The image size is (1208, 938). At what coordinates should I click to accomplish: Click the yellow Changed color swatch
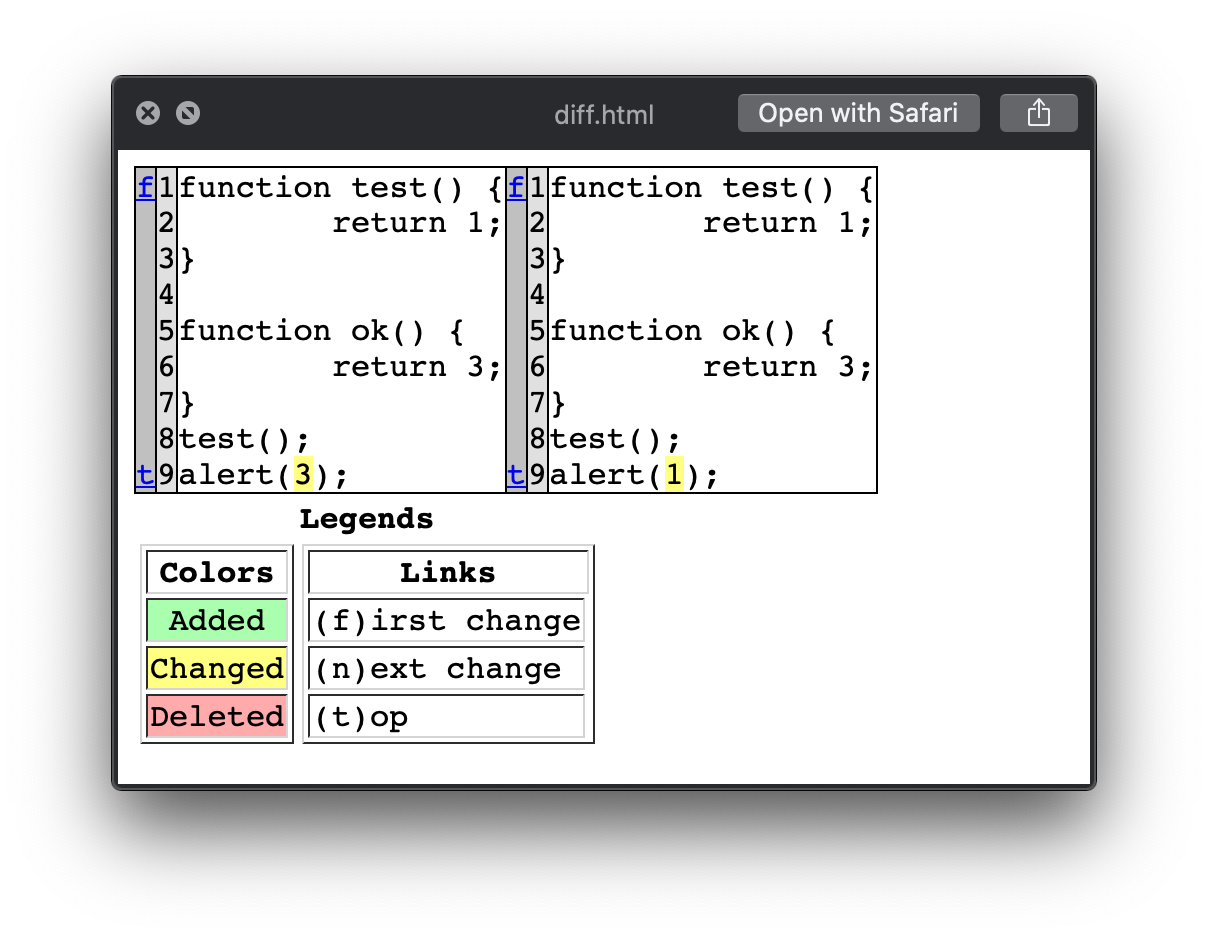[217, 668]
